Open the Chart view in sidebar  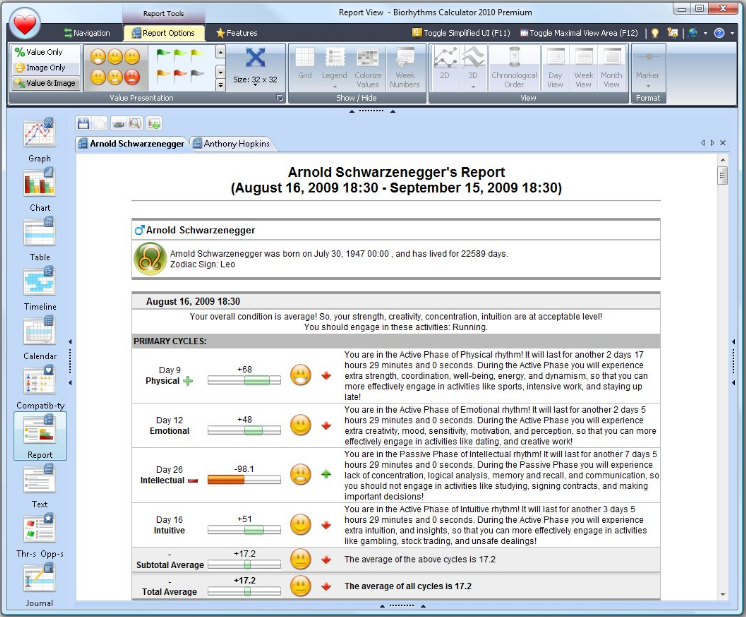tap(39, 190)
